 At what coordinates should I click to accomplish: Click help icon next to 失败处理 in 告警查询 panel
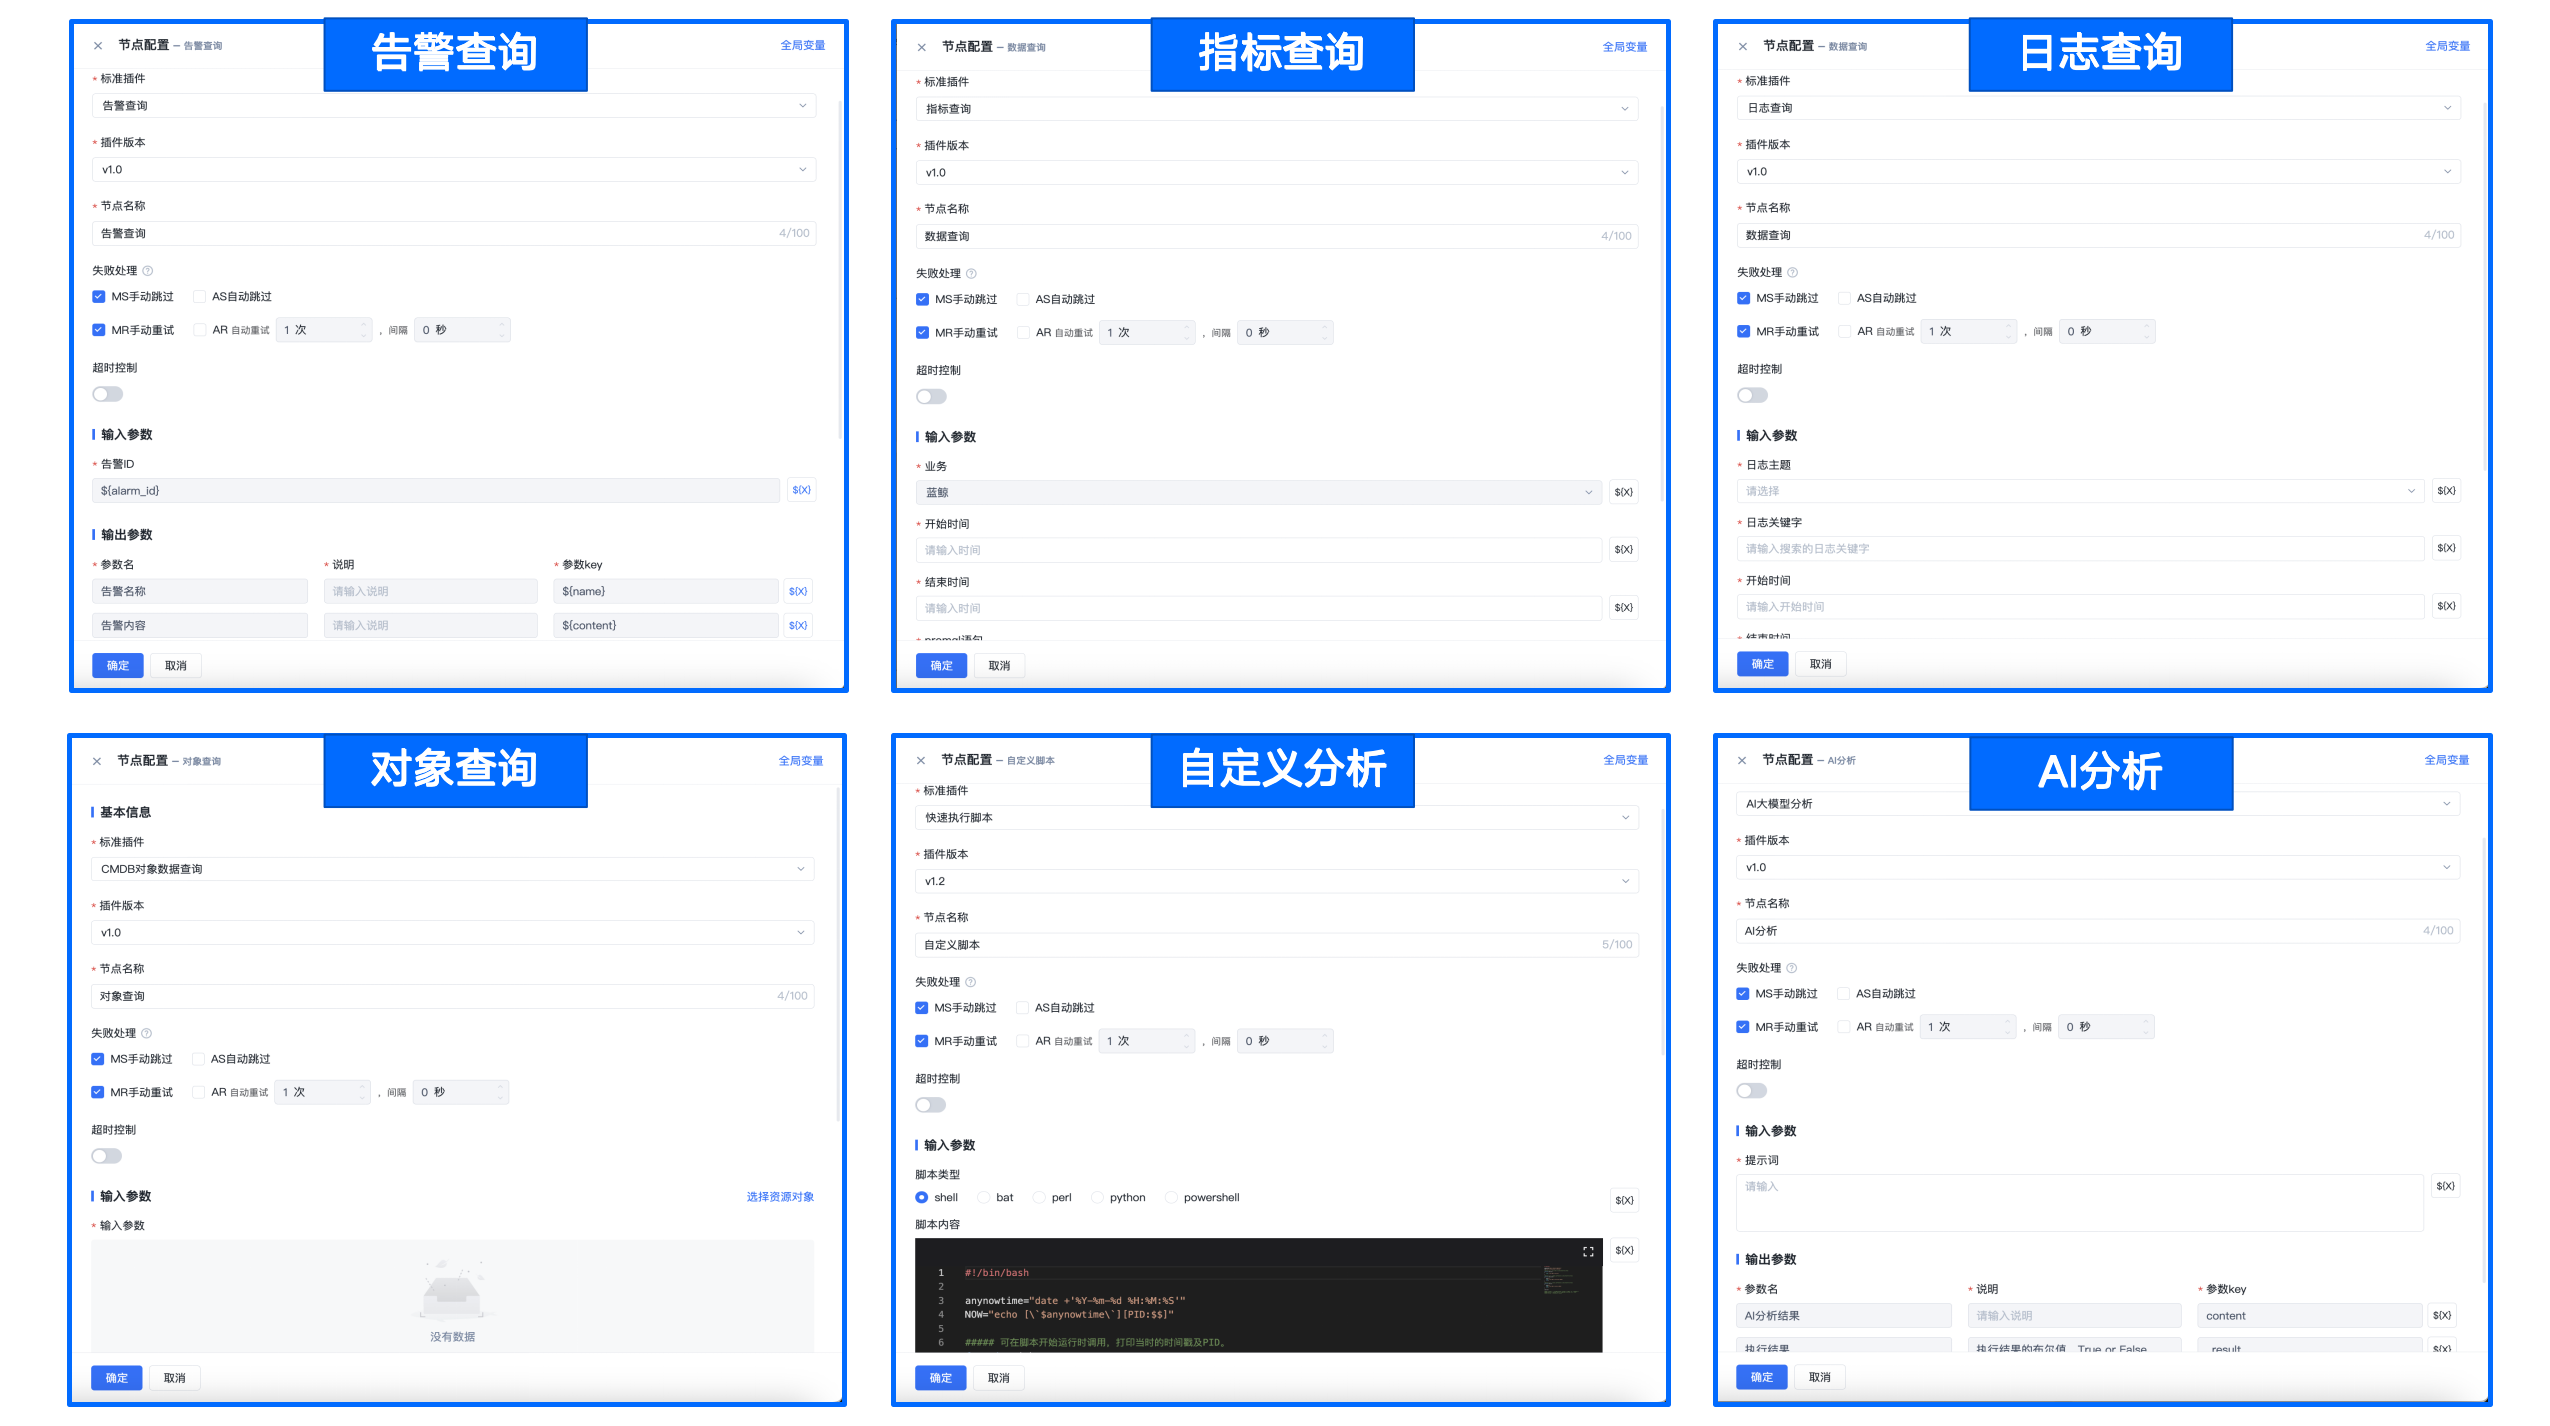click(148, 271)
